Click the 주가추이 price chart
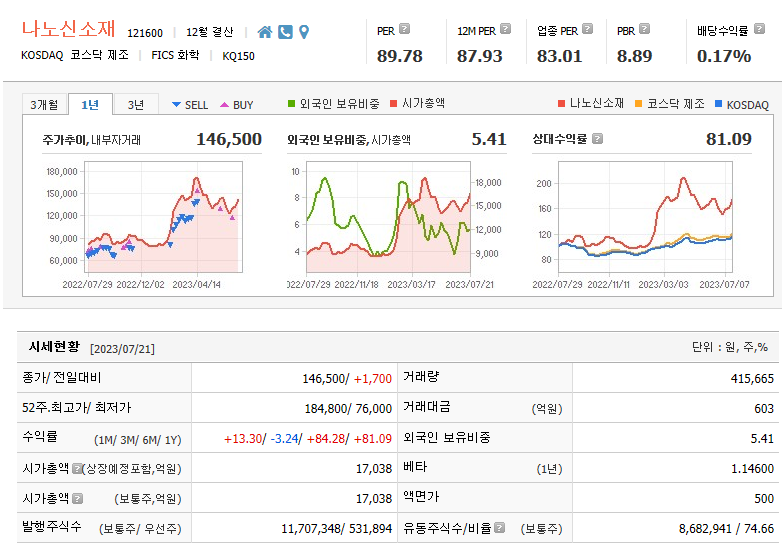 pyautogui.click(x=164, y=217)
